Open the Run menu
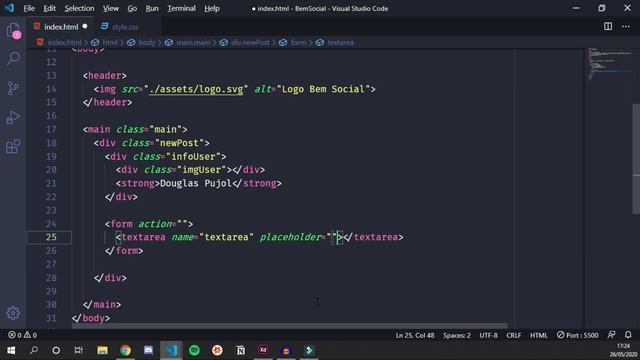The height and width of the screenshot is (360, 640). coord(152,9)
